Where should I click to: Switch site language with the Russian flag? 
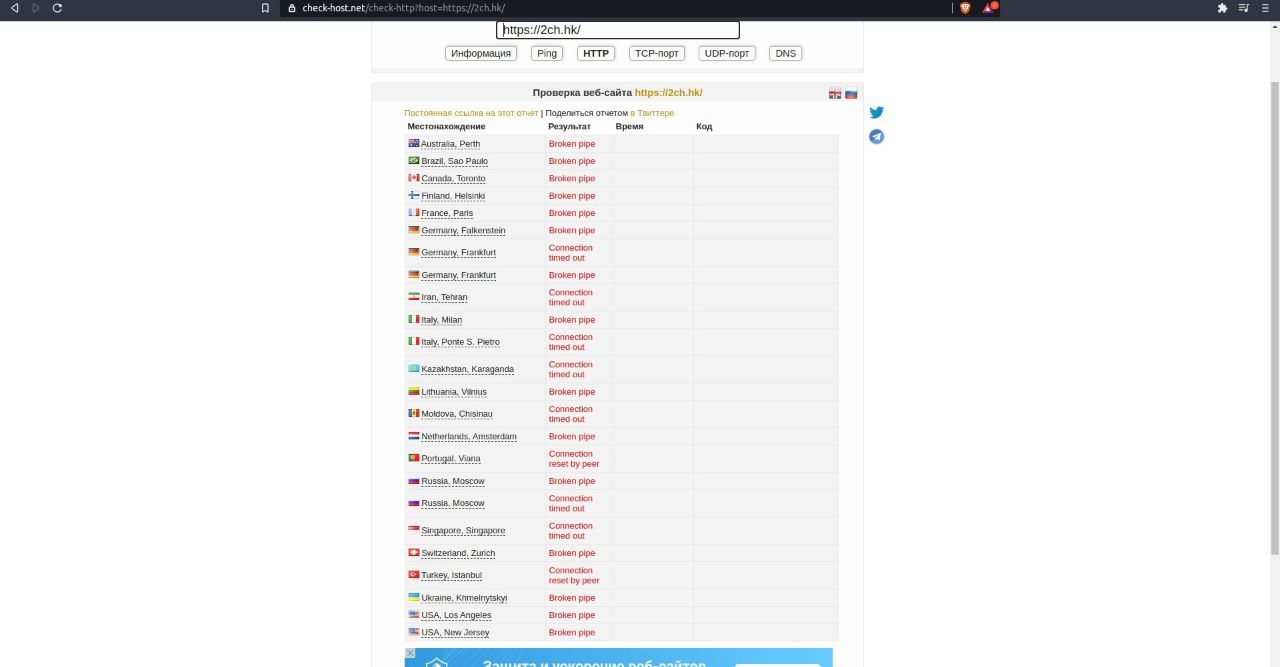pyautogui.click(x=851, y=94)
